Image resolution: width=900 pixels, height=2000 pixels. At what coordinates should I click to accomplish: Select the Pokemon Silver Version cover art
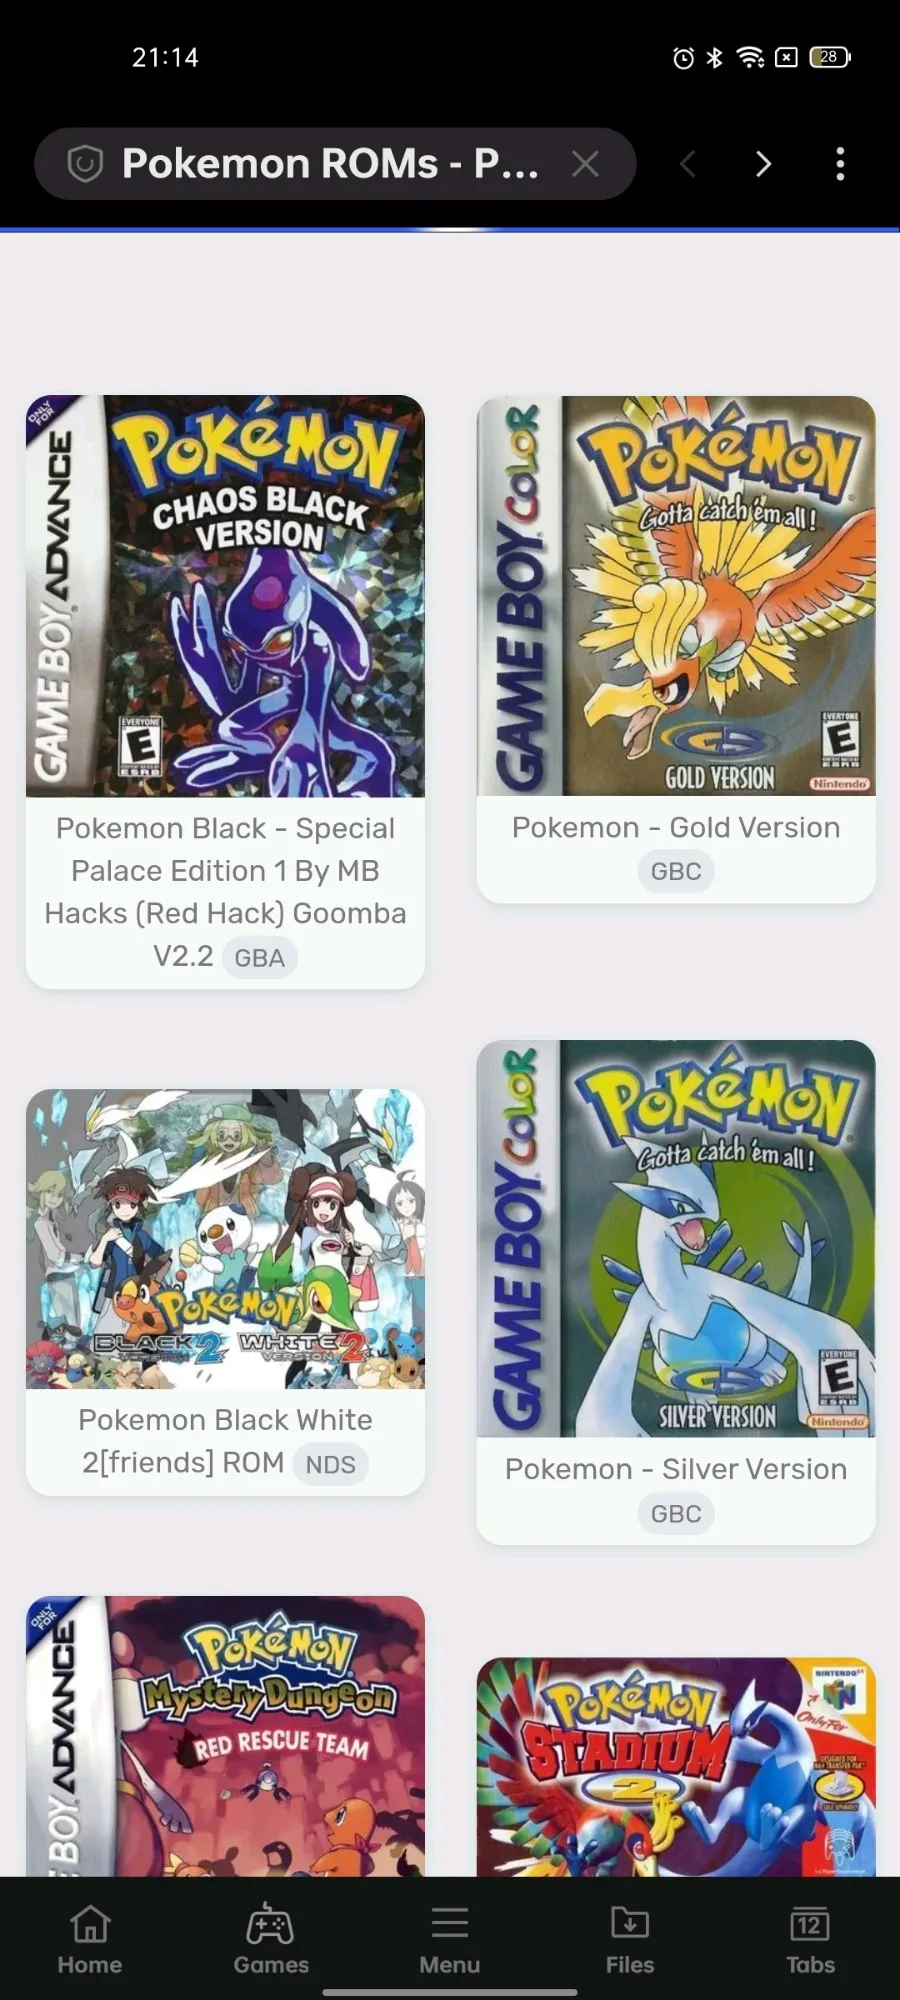pyautogui.click(x=676, y=1239)
